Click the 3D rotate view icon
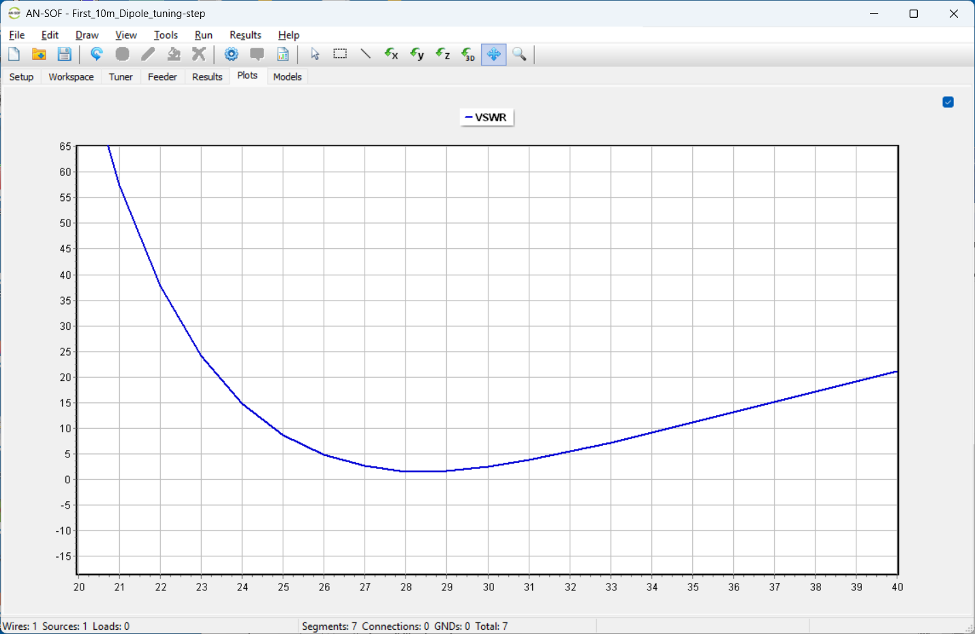The image size is (977, 635). coord(468,54)
